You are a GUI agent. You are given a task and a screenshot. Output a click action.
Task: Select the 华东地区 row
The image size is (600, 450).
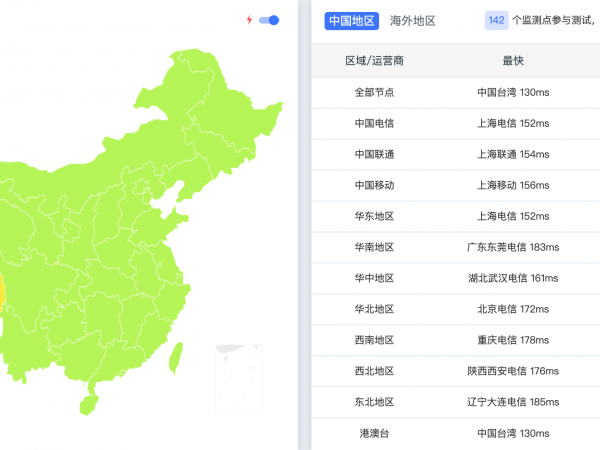tap(375, 216)
